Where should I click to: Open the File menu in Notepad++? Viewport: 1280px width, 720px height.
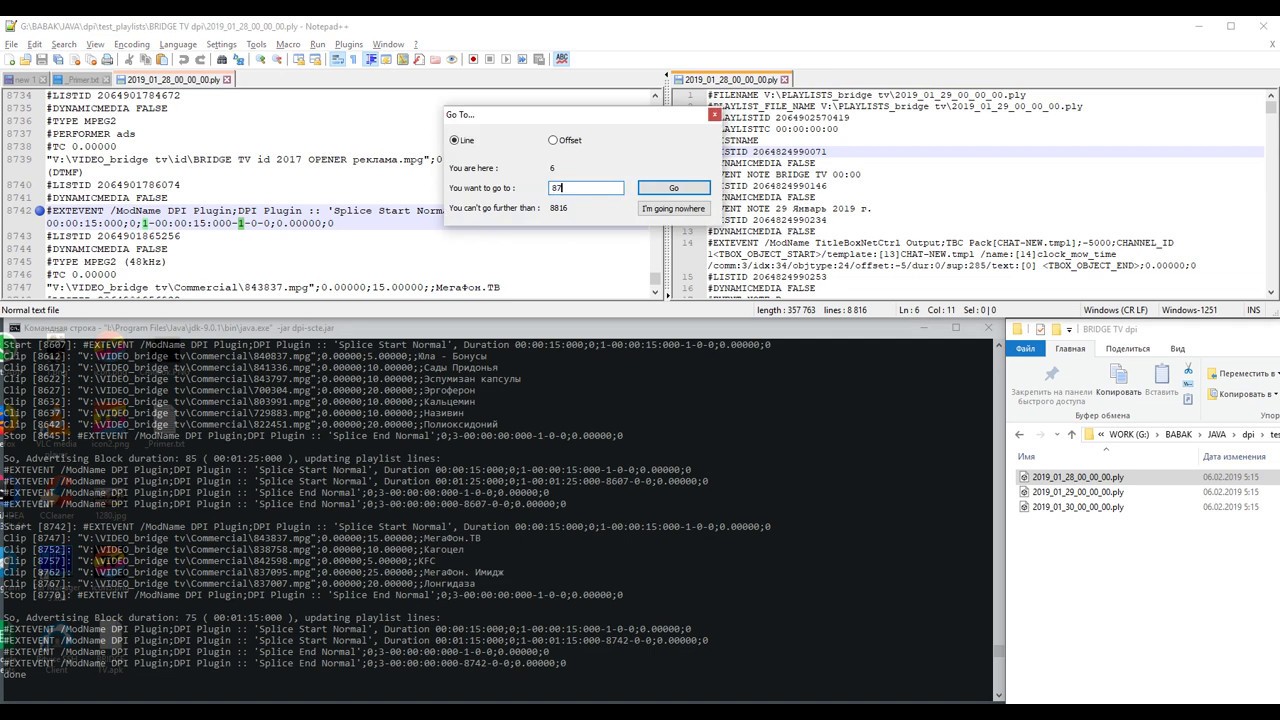pyautogui.click(x=11, y=44)
